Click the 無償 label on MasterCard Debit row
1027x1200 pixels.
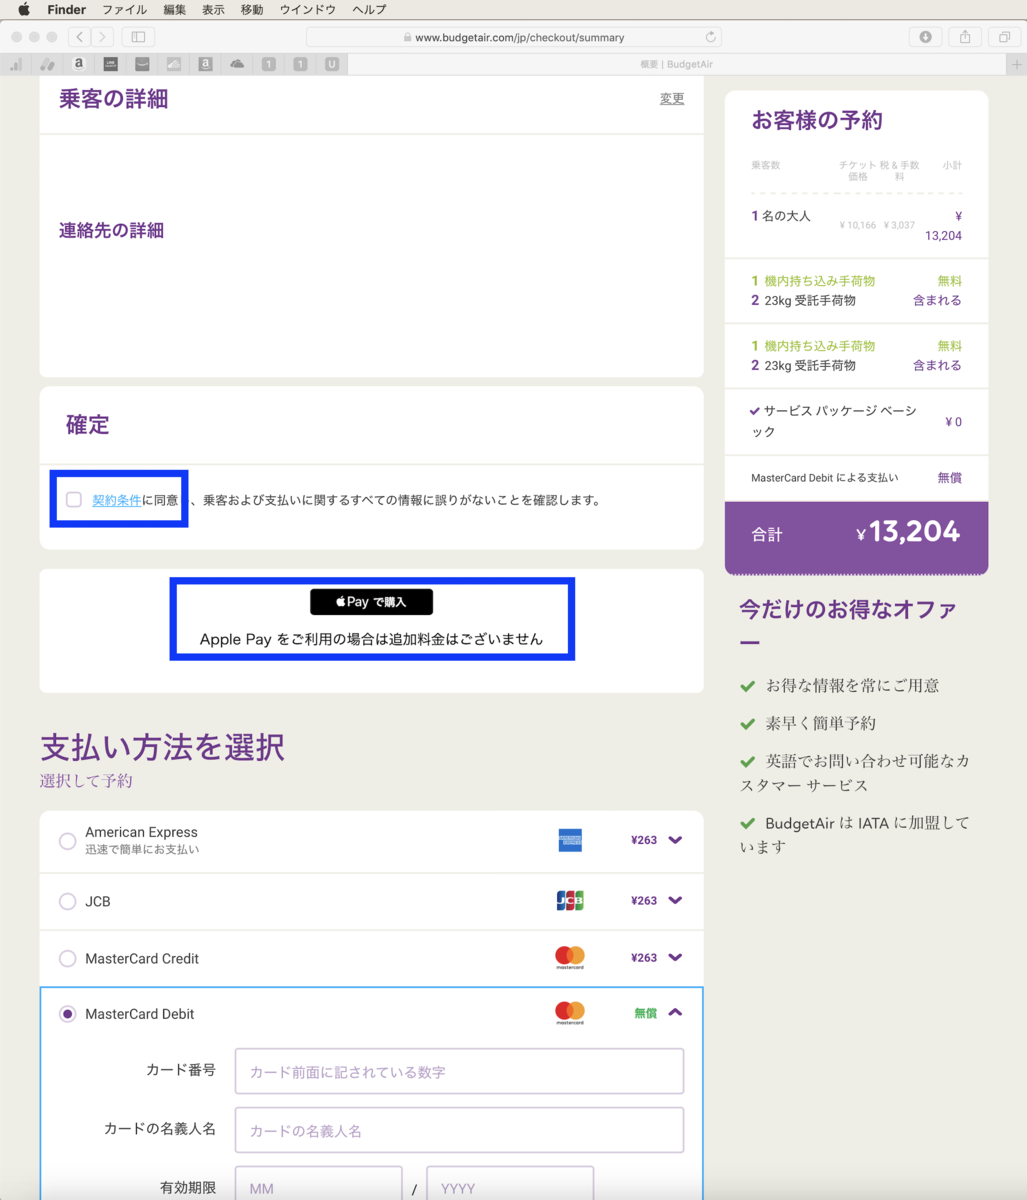[645, 1013]
